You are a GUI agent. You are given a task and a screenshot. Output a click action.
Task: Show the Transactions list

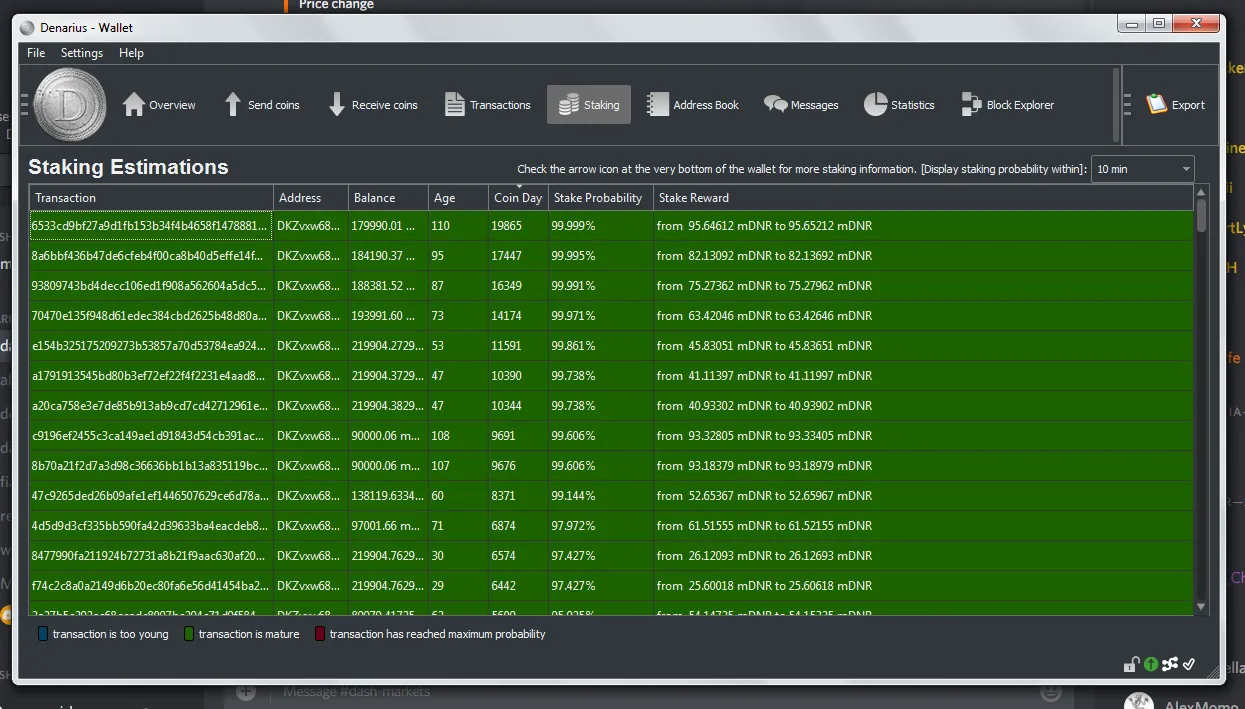point(487,105)
